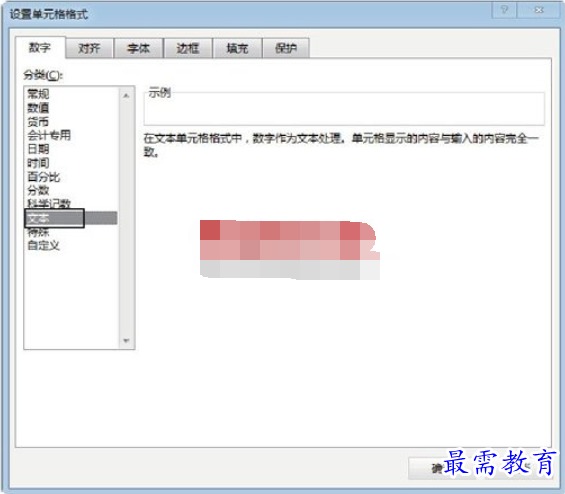
Task: Switch to the 数字 tab
Action: [x=40, y=47]
